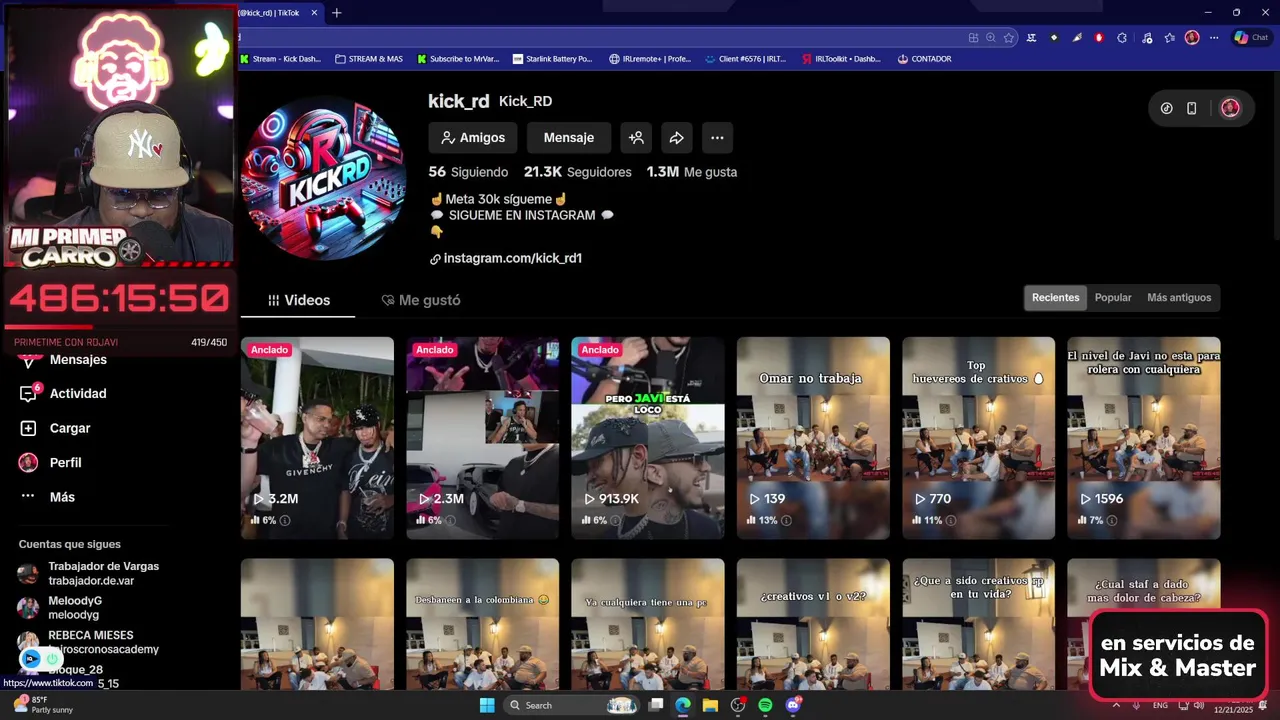Open the Edge settings three-dot menu
This screenshot has width=1280, height=720.
coord(1214,38)
